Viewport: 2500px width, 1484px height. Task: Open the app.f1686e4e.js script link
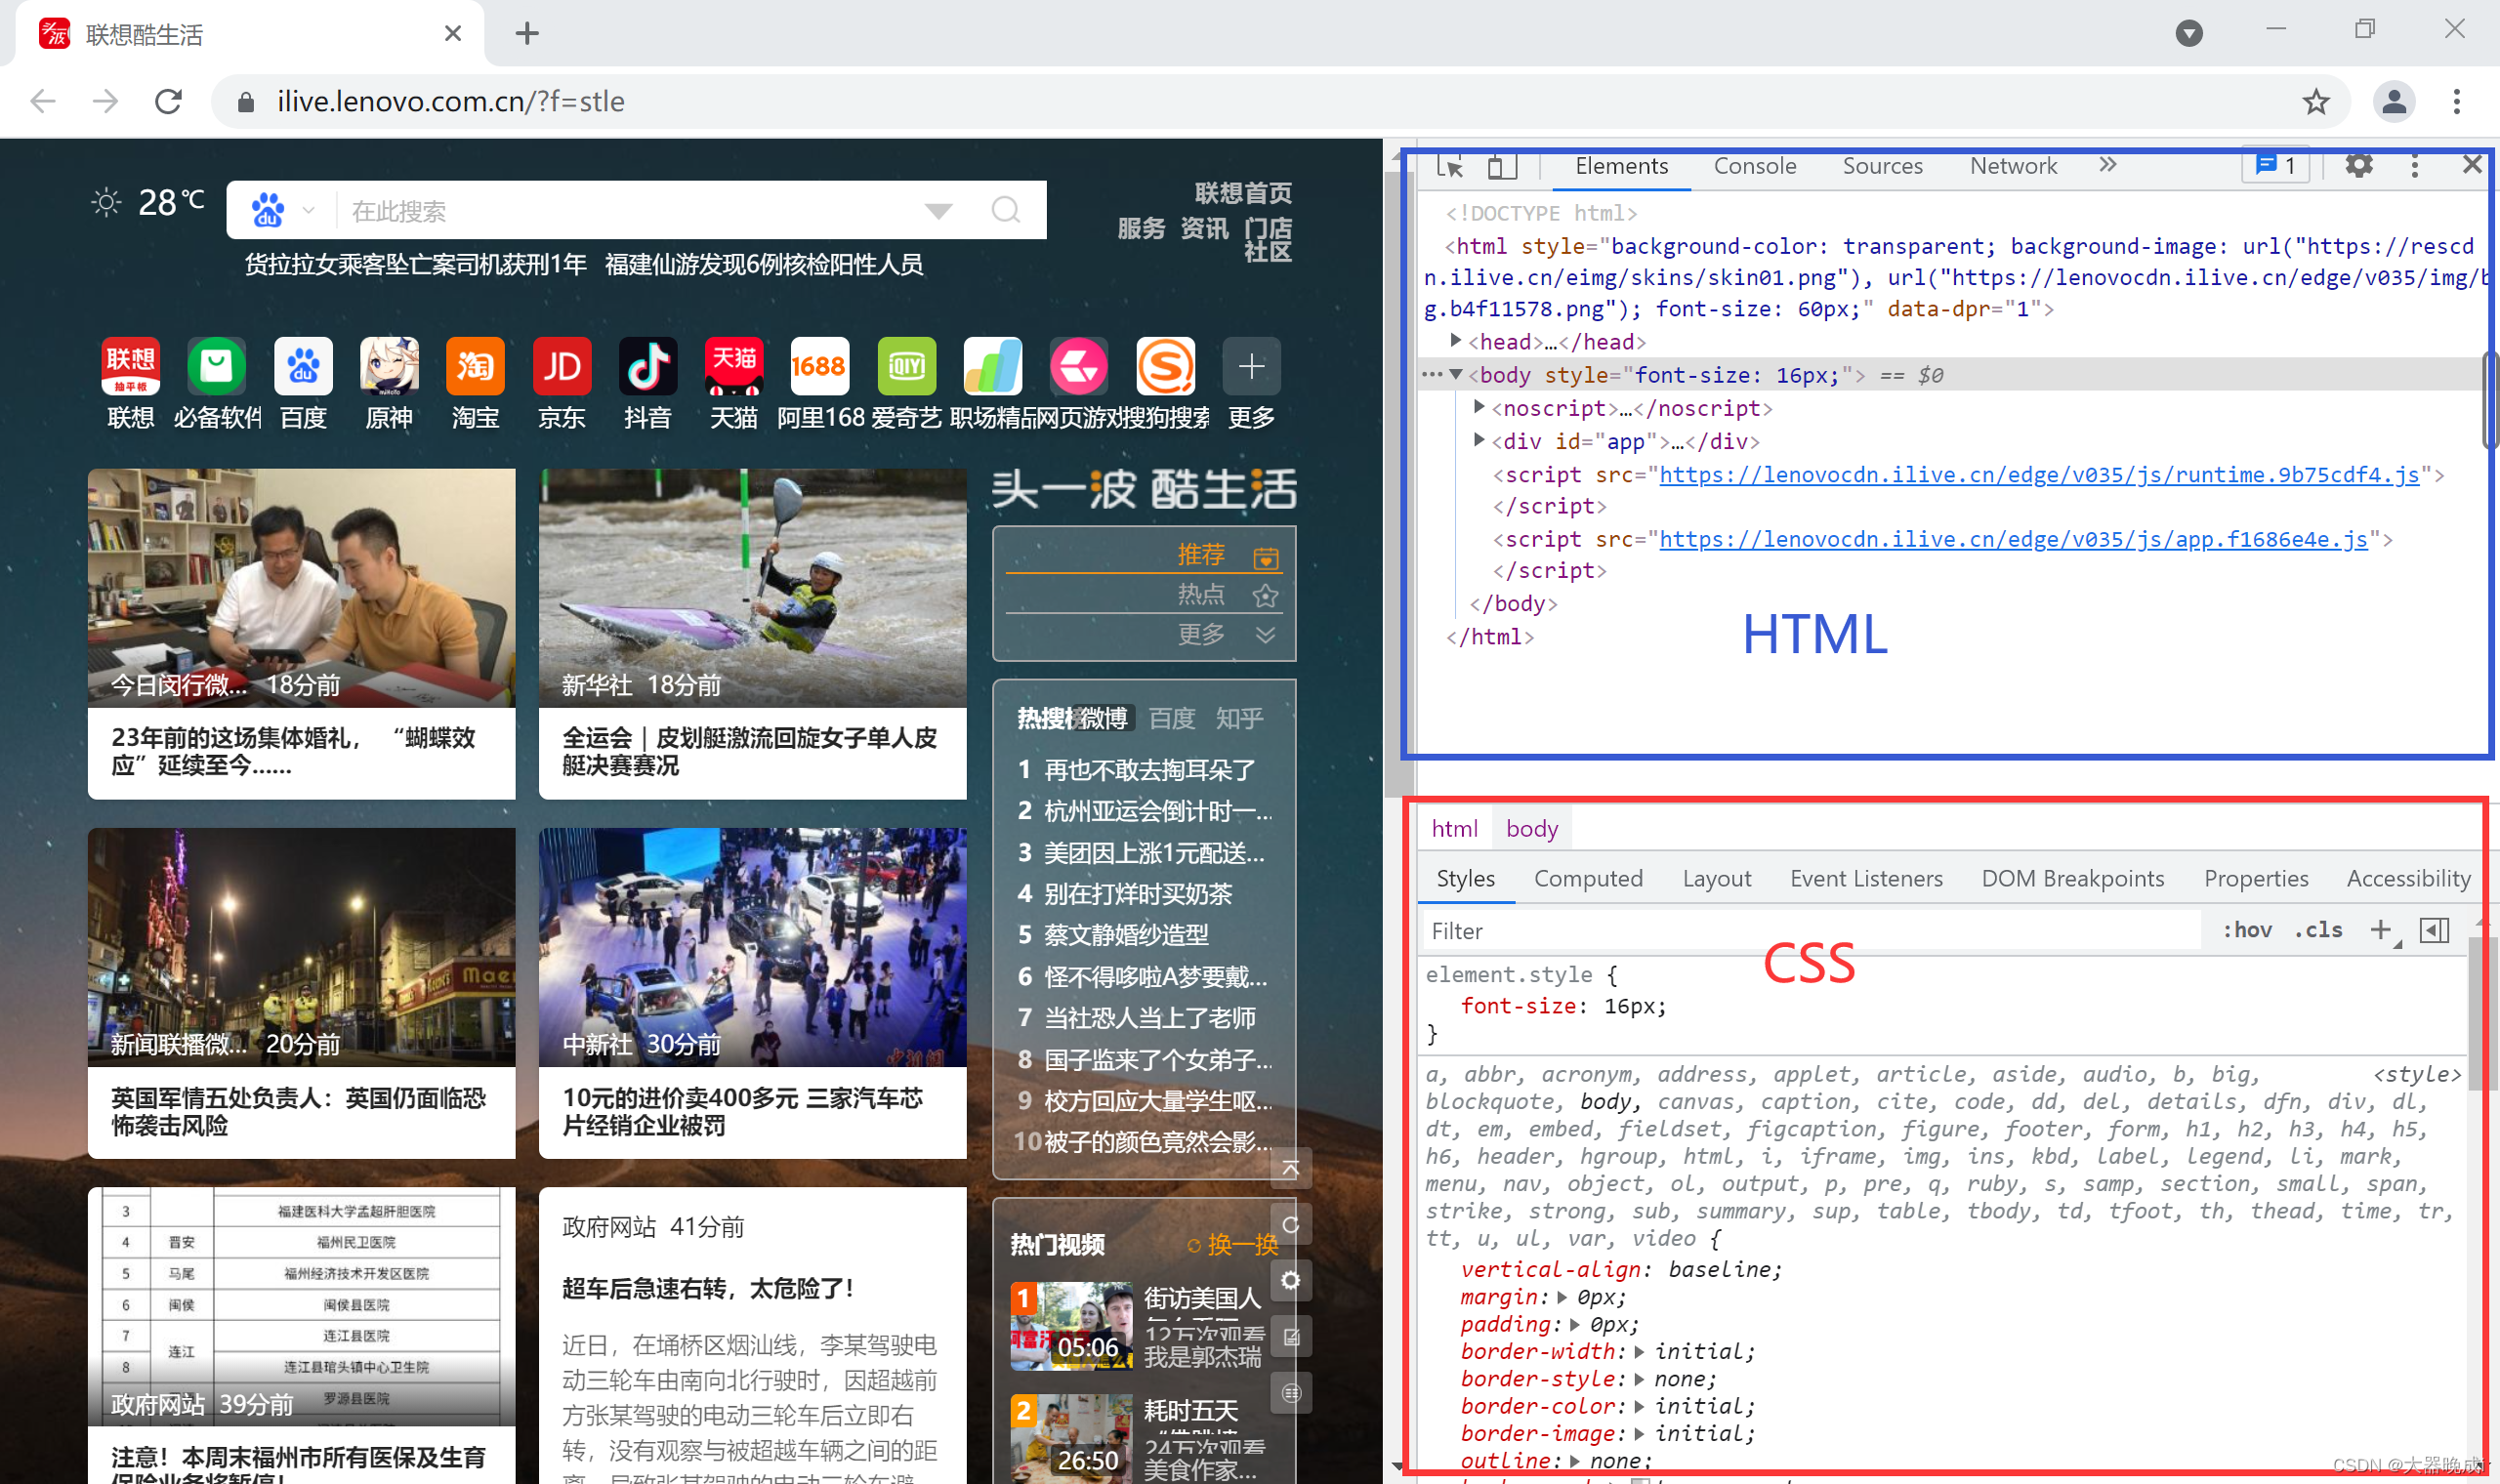[2013, 539]
